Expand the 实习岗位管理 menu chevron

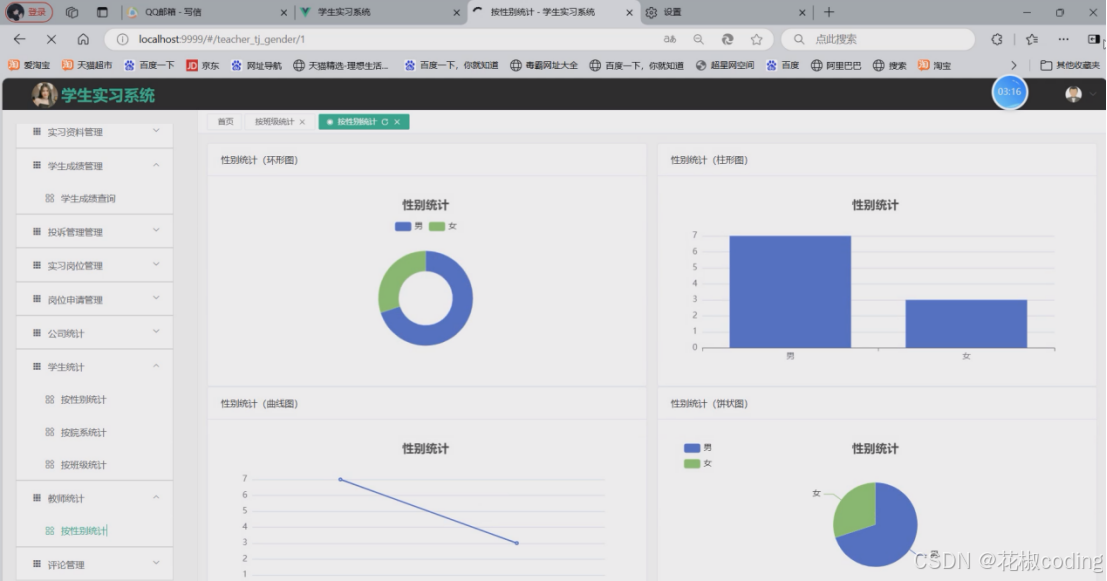point(156,265)
